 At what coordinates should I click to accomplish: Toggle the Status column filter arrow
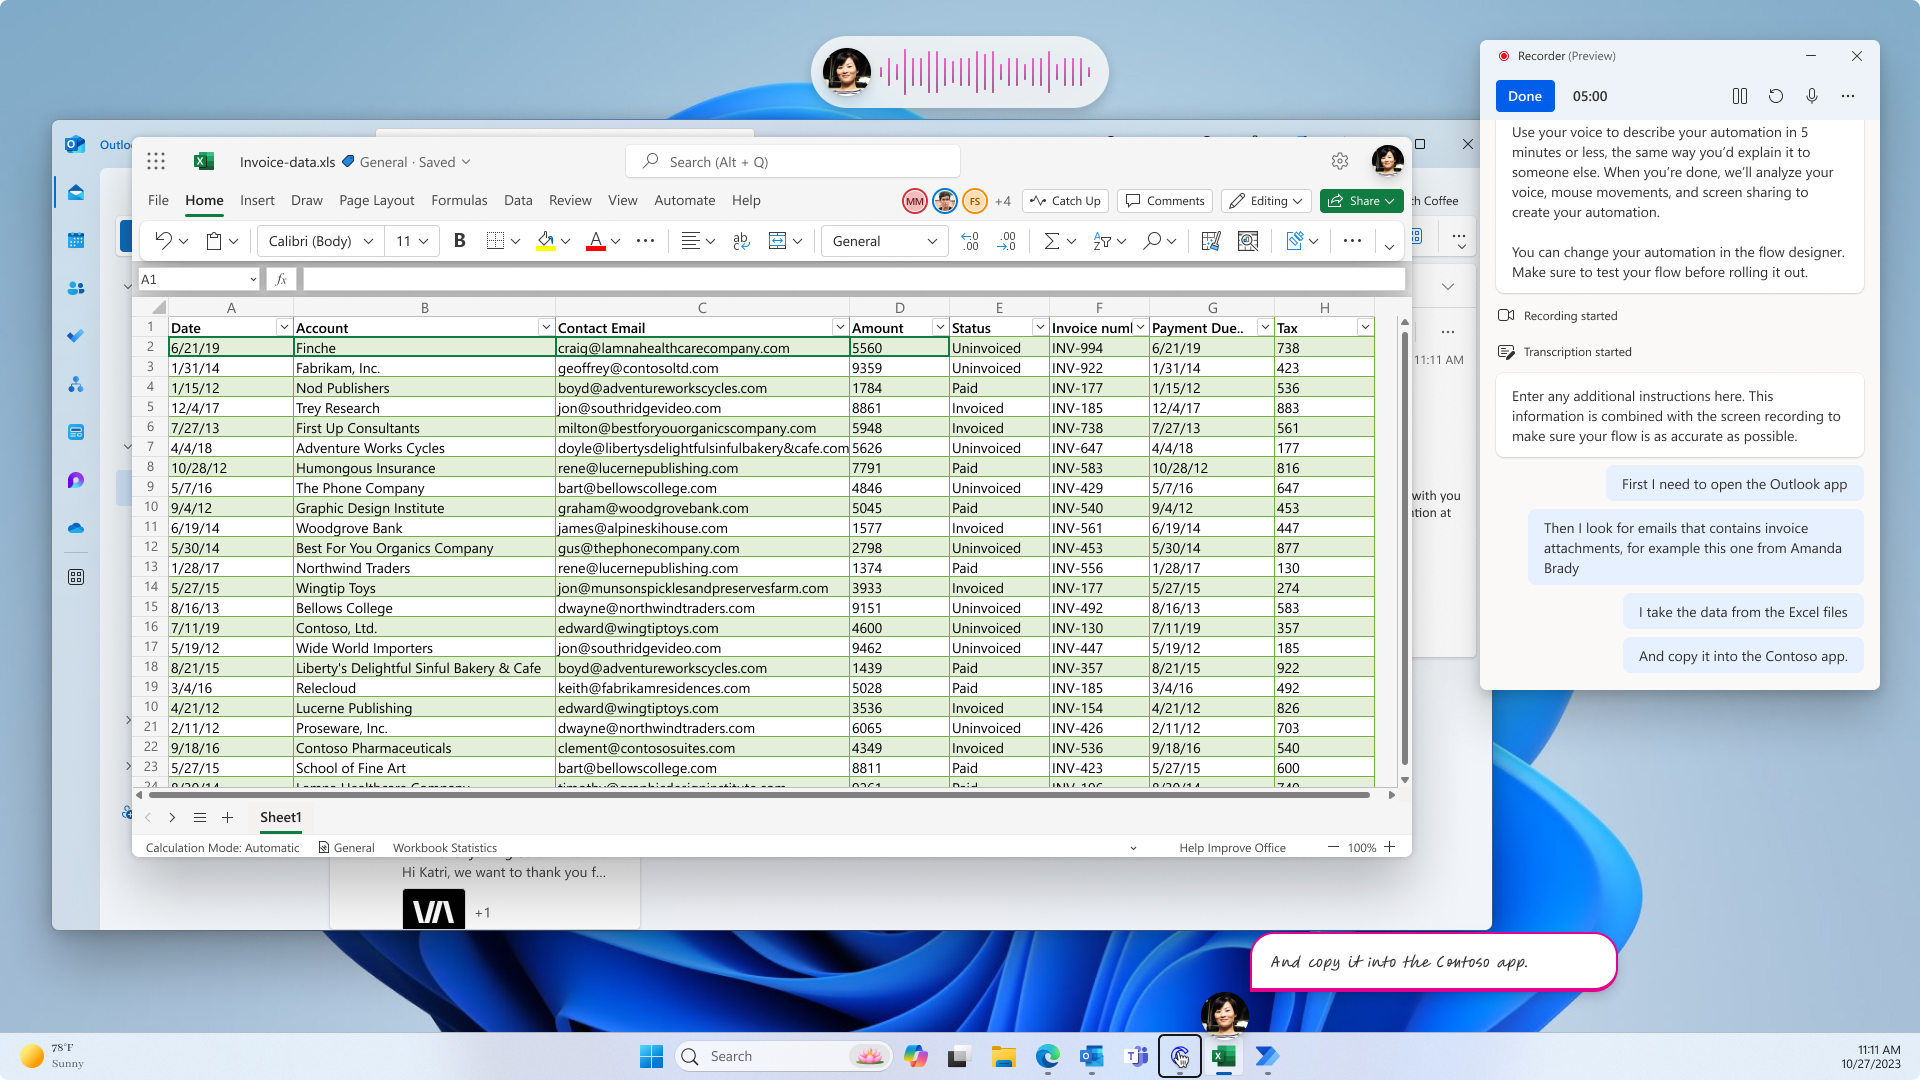1039,328
